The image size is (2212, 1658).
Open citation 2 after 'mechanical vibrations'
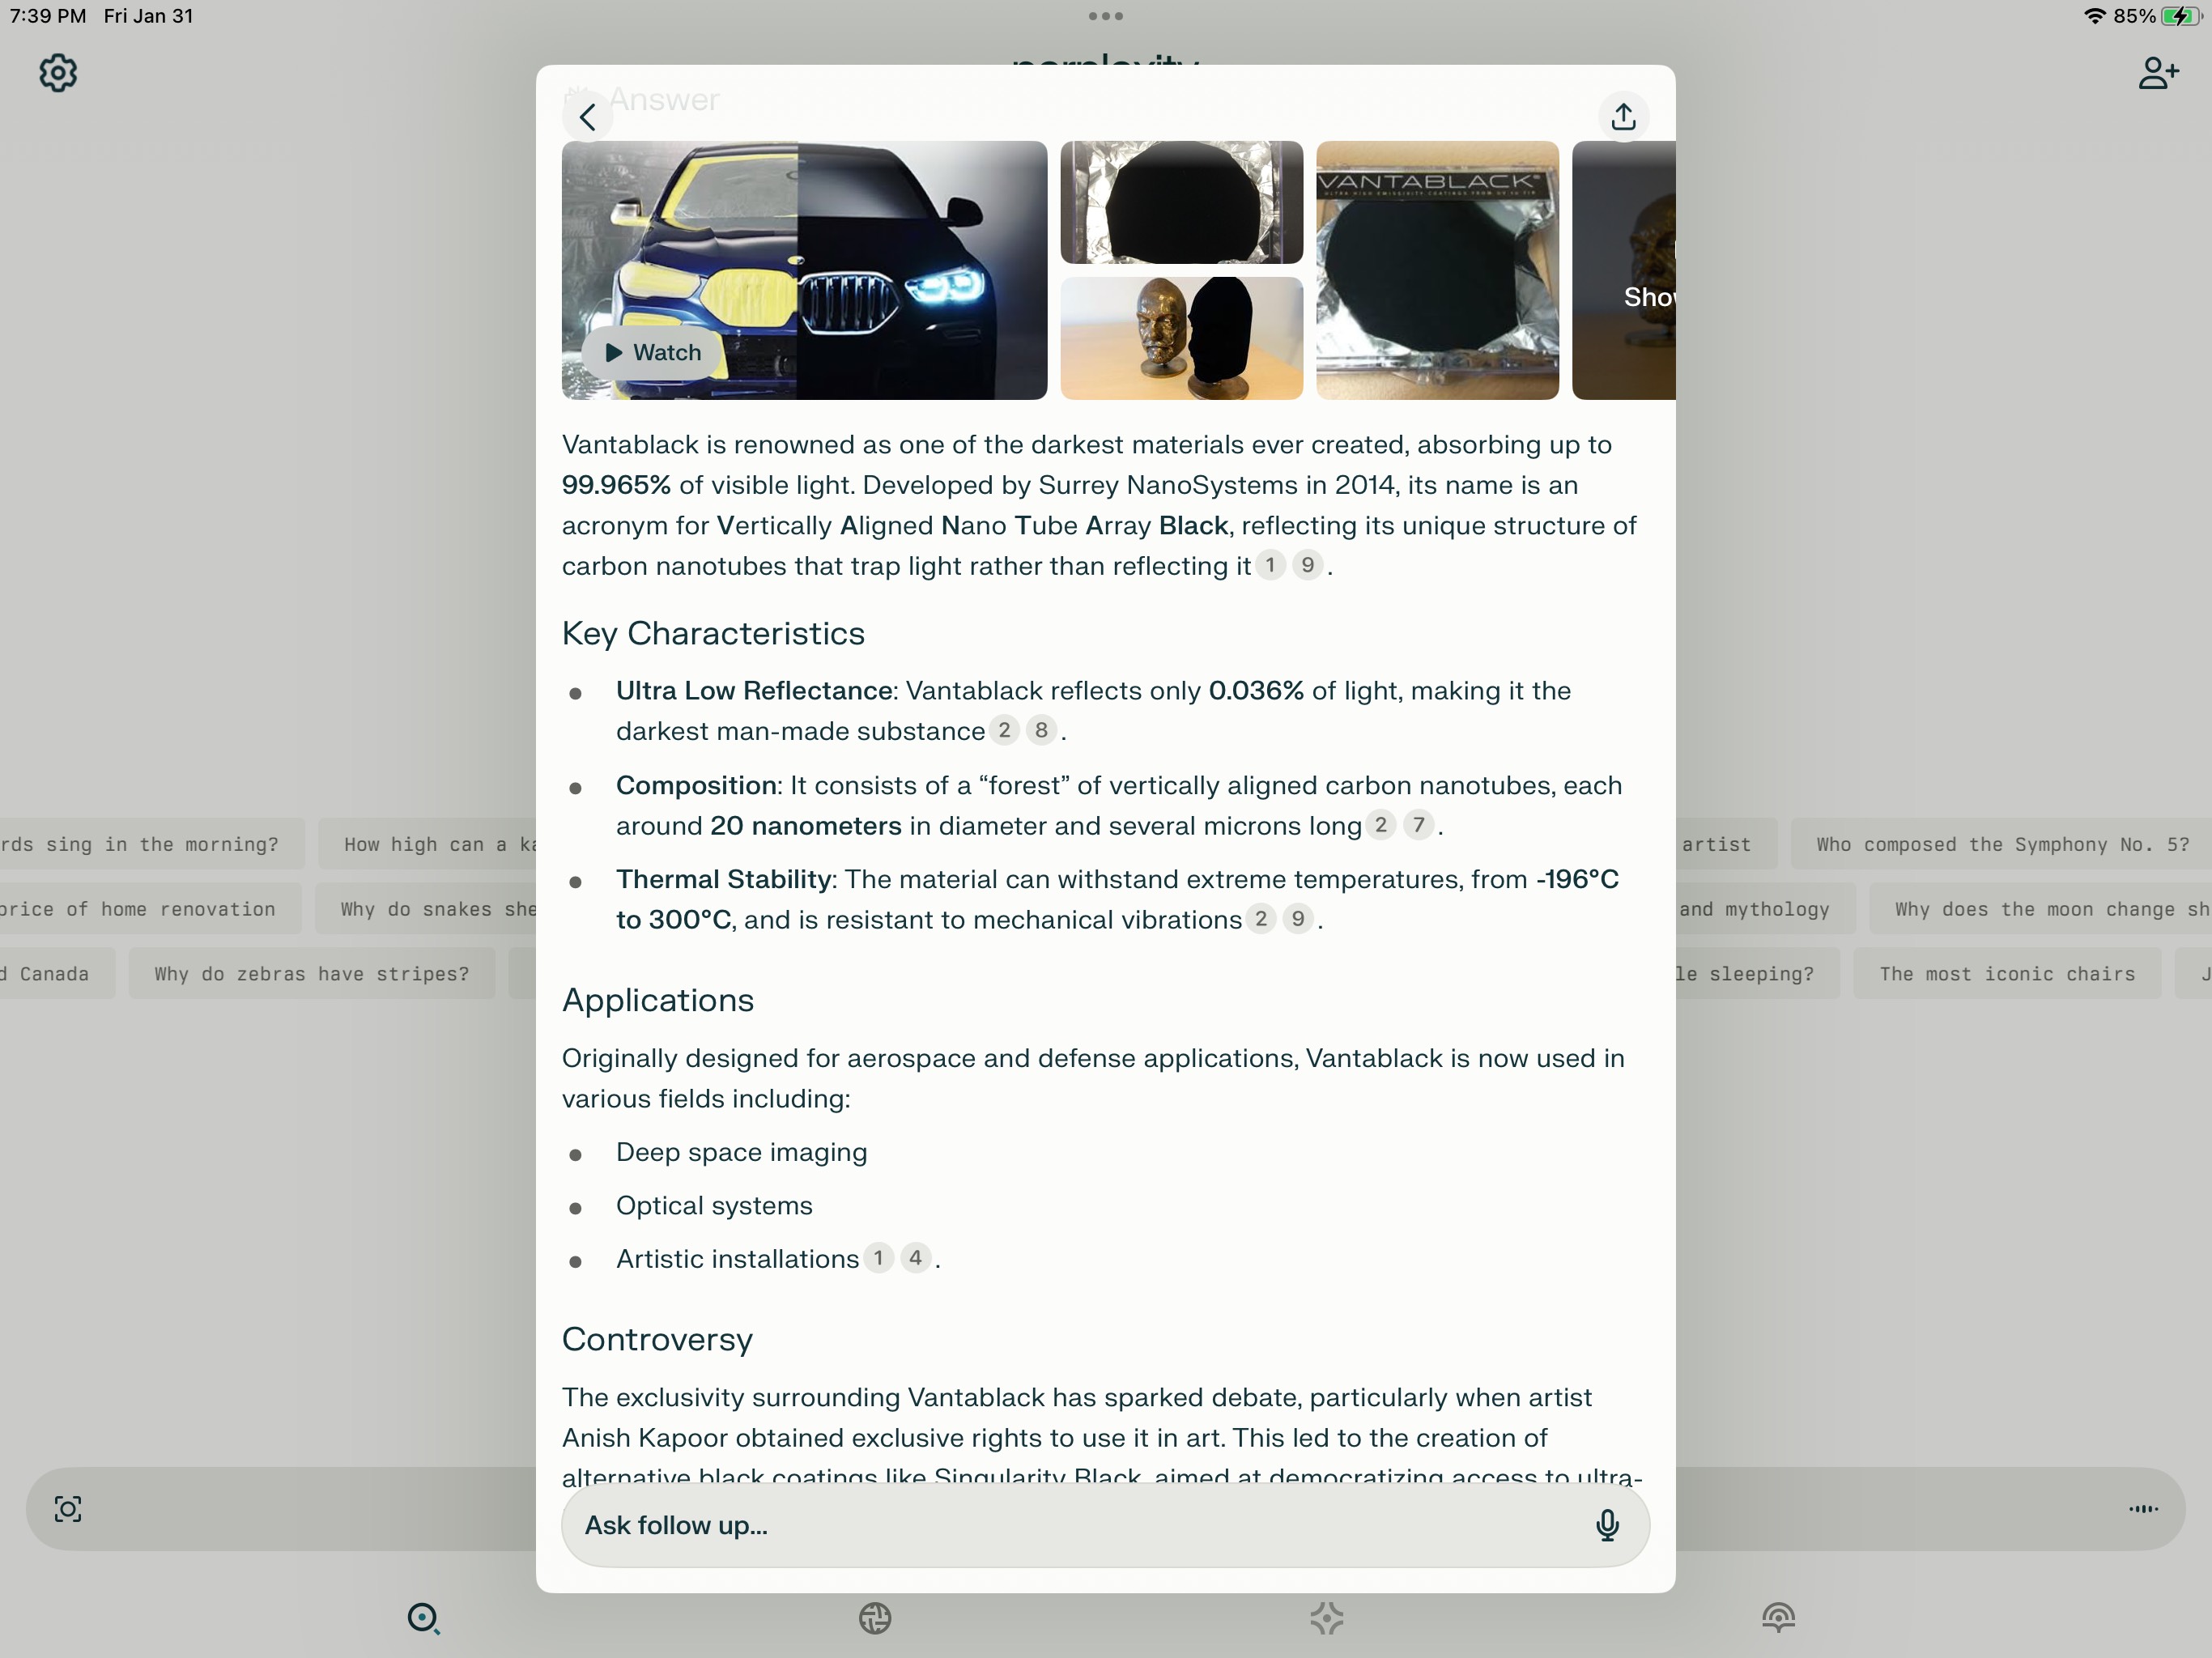pos(1261,918)
